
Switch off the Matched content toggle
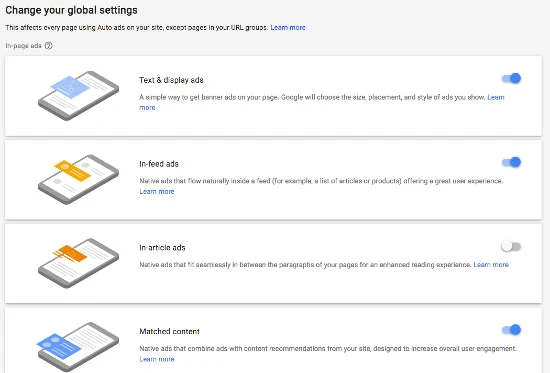coord(511,329)
